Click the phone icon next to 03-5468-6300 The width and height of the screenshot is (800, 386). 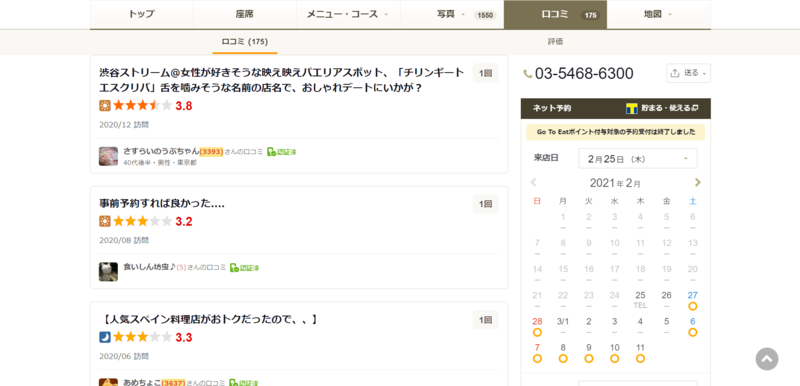coord(528,74)
